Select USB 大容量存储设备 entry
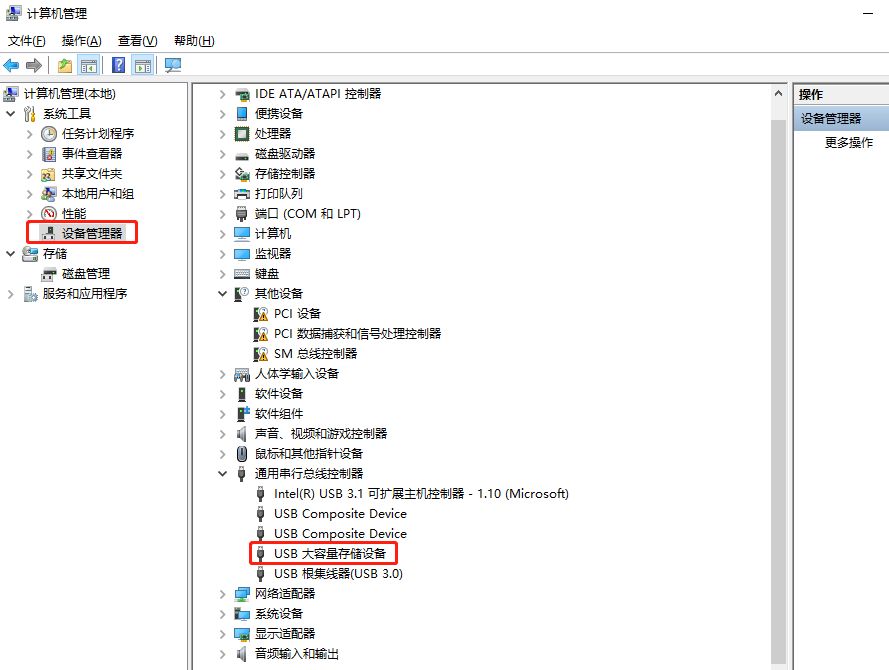This screenshot has height=670, width=889. [x=329, y=553]
